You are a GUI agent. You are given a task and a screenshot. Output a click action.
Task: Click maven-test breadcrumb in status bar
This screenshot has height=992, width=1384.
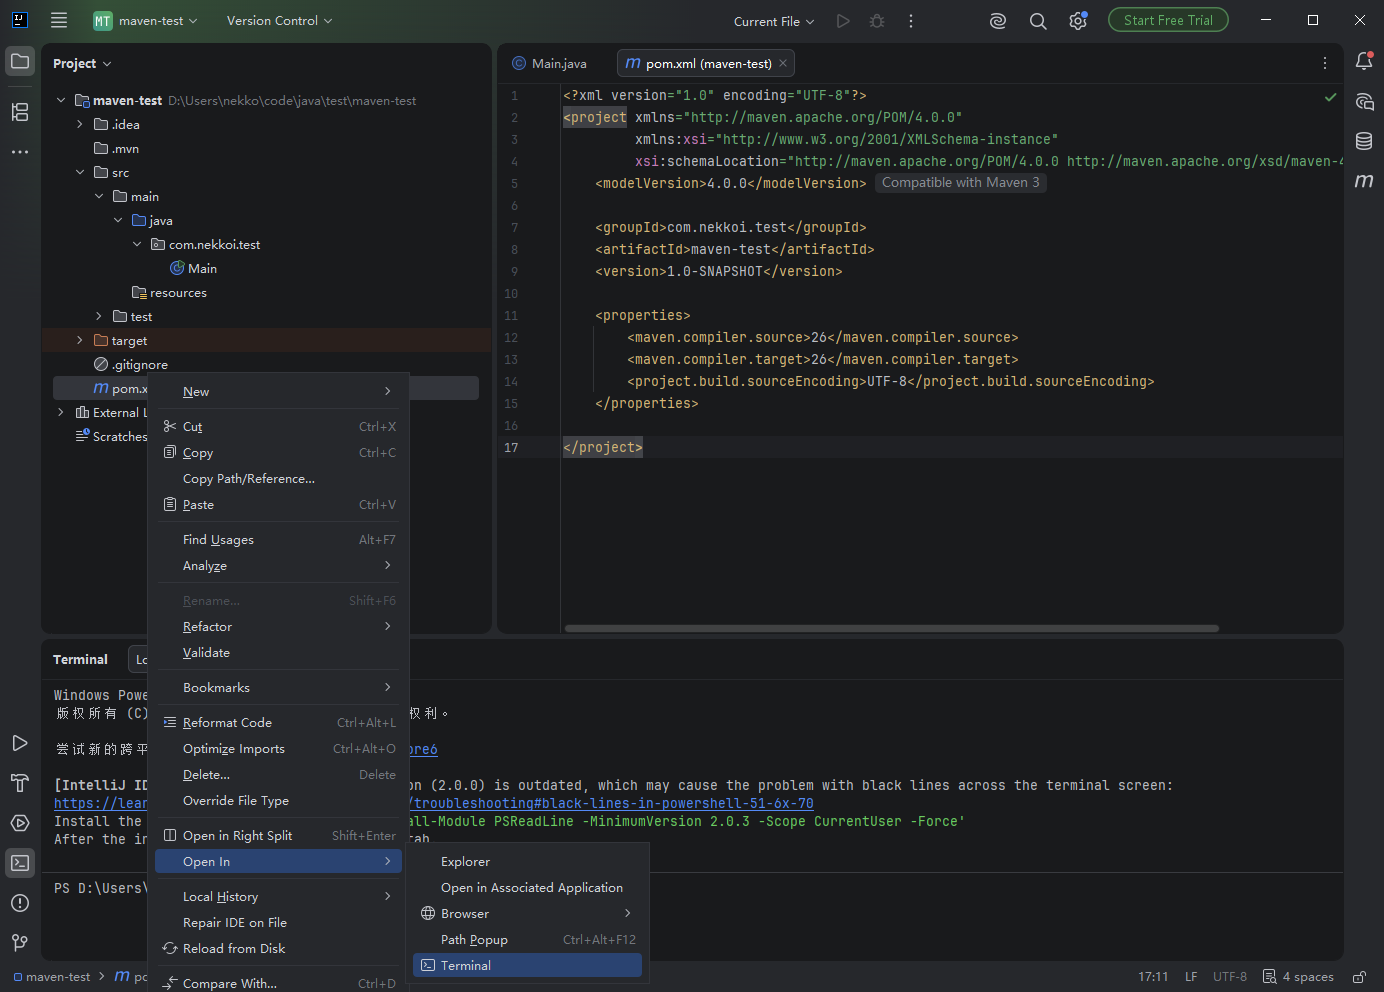[x=52, y=977]
